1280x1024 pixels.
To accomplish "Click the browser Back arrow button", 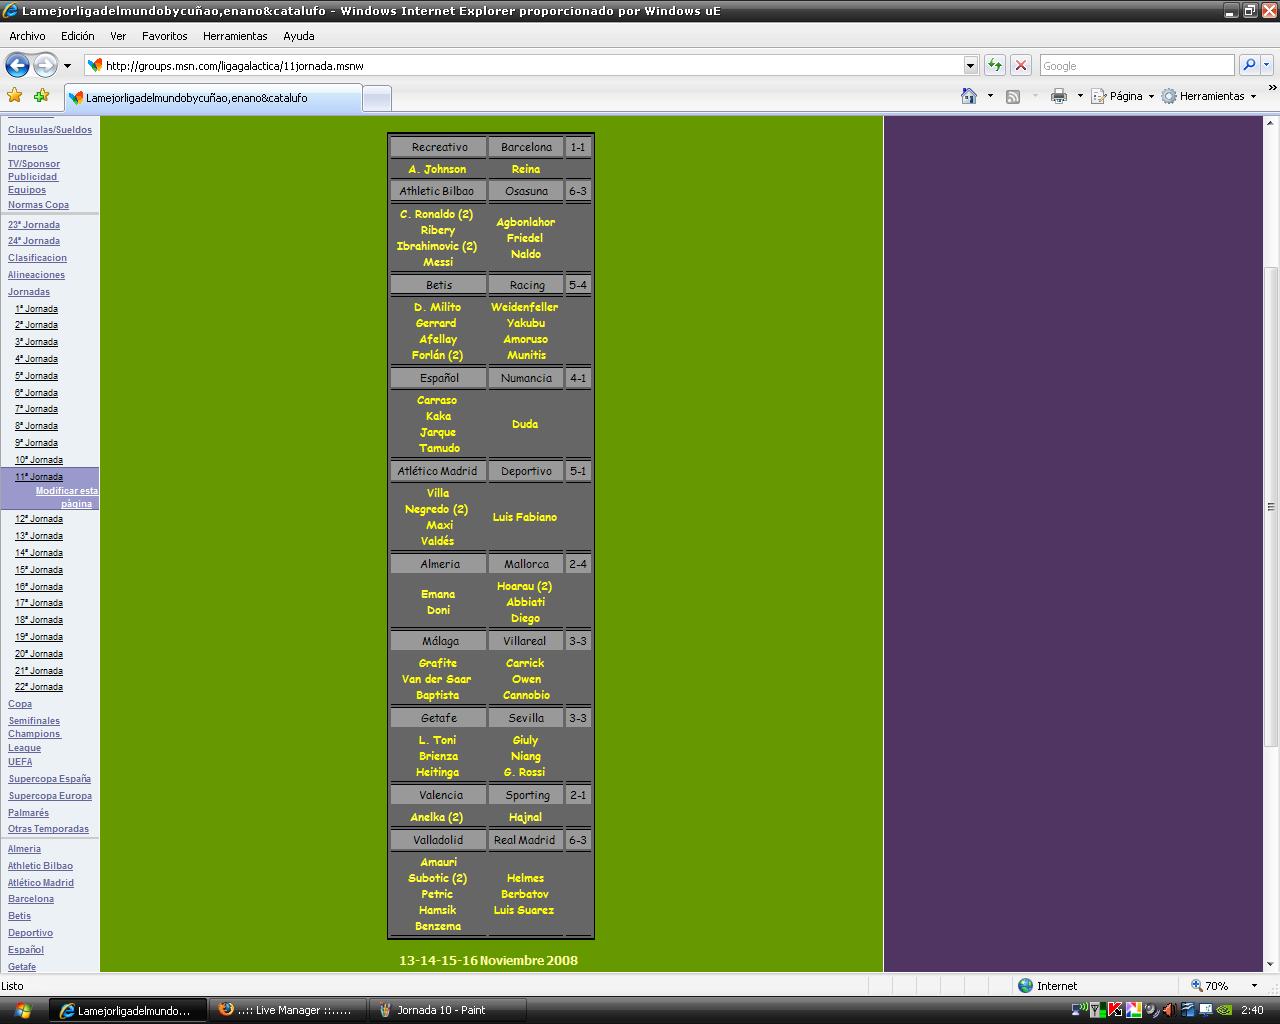I will point(17,65).
